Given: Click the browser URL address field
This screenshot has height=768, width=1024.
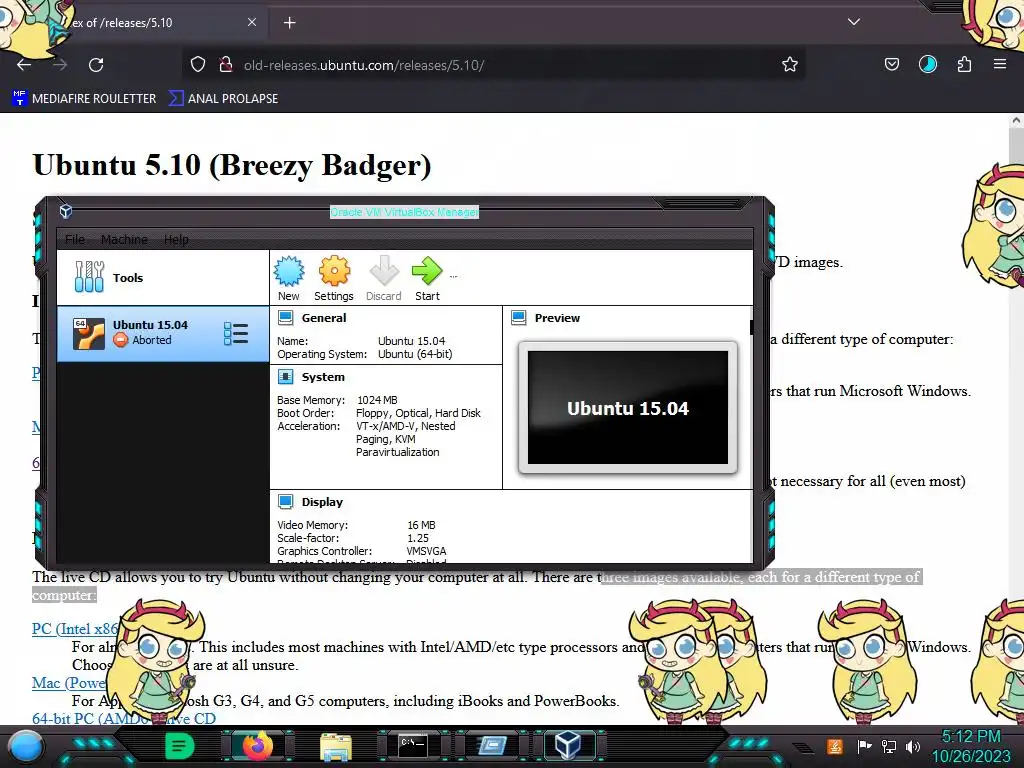Looking at the screenshot, I should (x=496, y=65).
